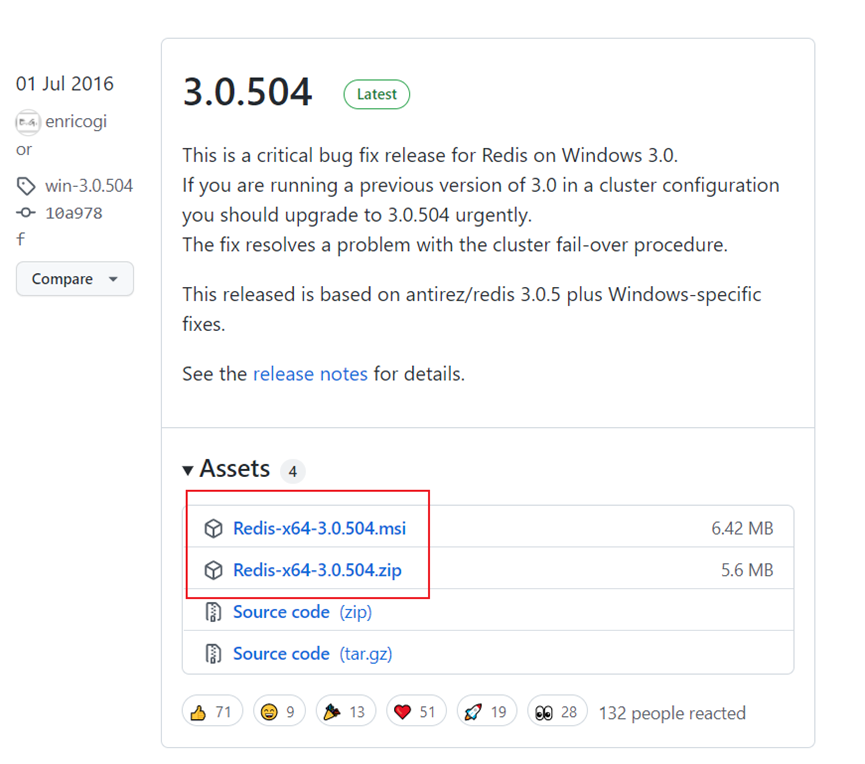Click the Latest badge
Image resolution: width=865 pixels, height=764 pixels.
[376, 94]
